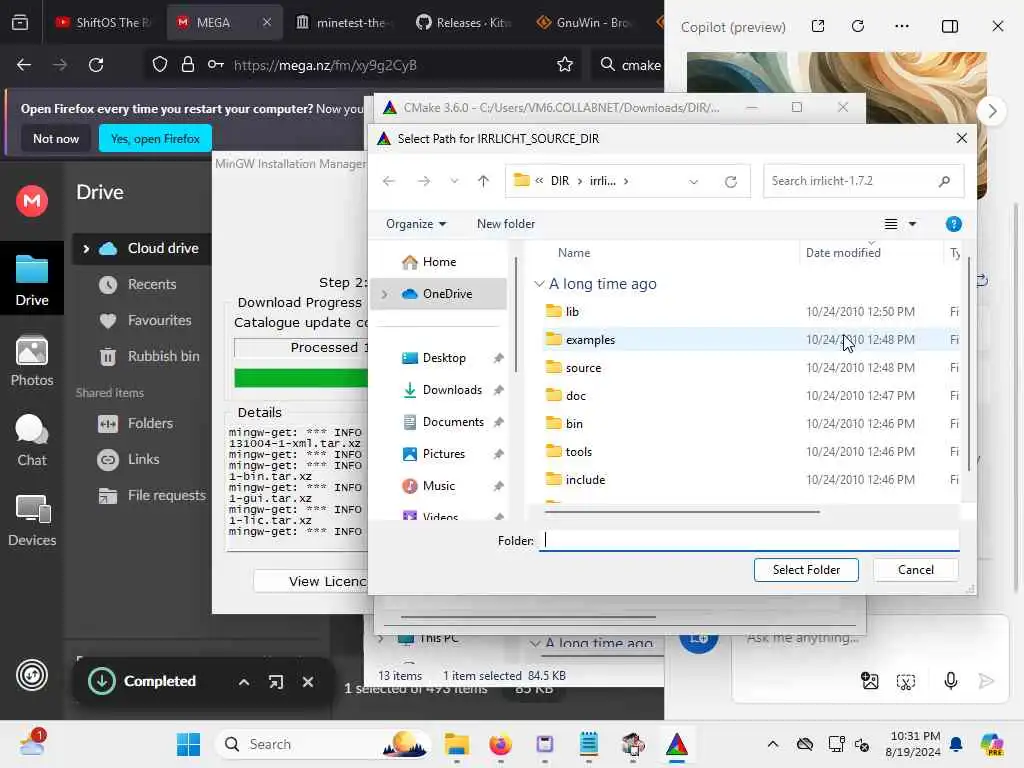The height and width of the screenshot is (768, 1024).
Task: Open the recent locations dropdown in the dialog
Action: [454, 181]
